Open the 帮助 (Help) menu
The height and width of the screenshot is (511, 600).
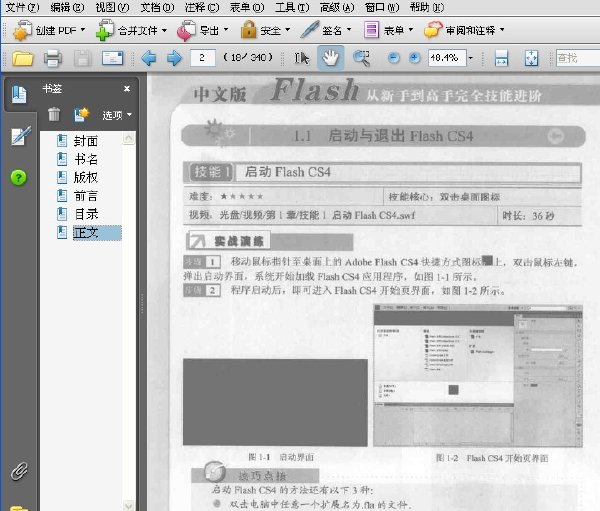click(x=427, y=7)
